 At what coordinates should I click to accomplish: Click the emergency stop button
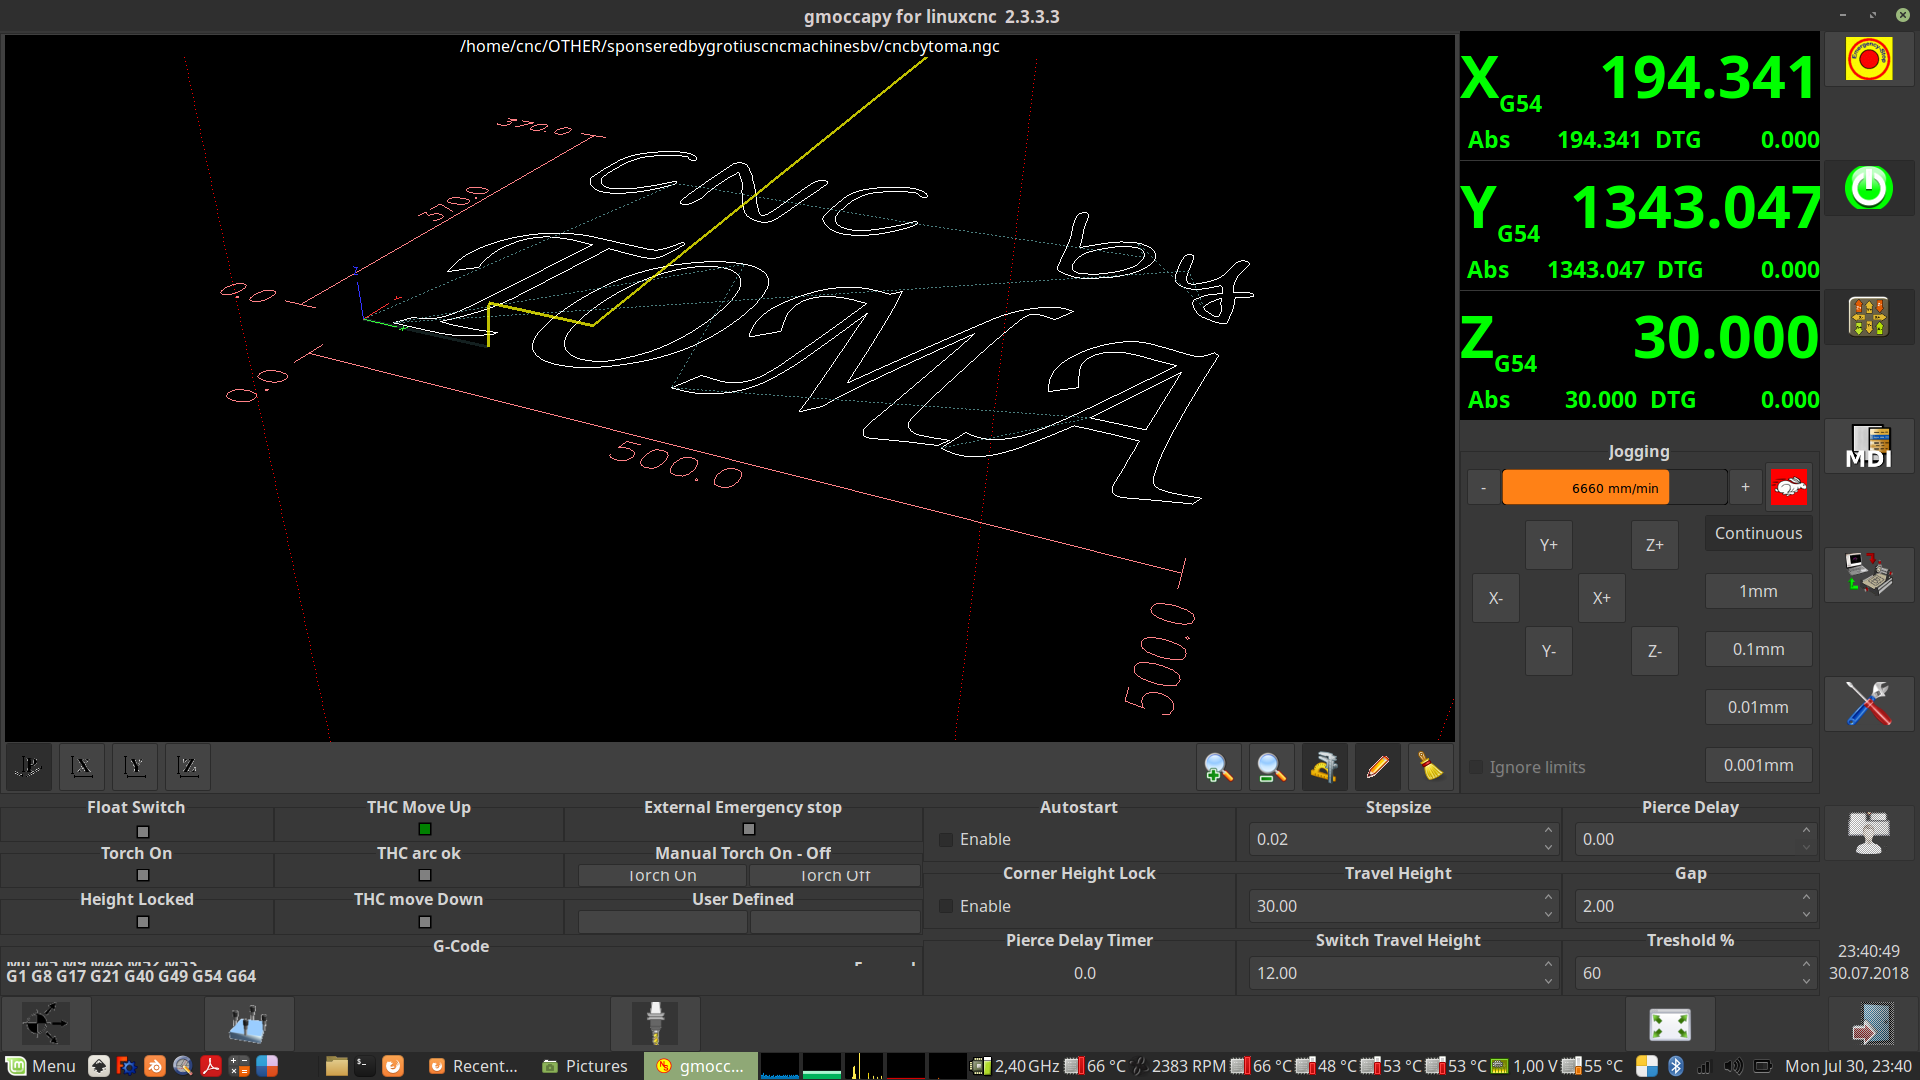1868,60
